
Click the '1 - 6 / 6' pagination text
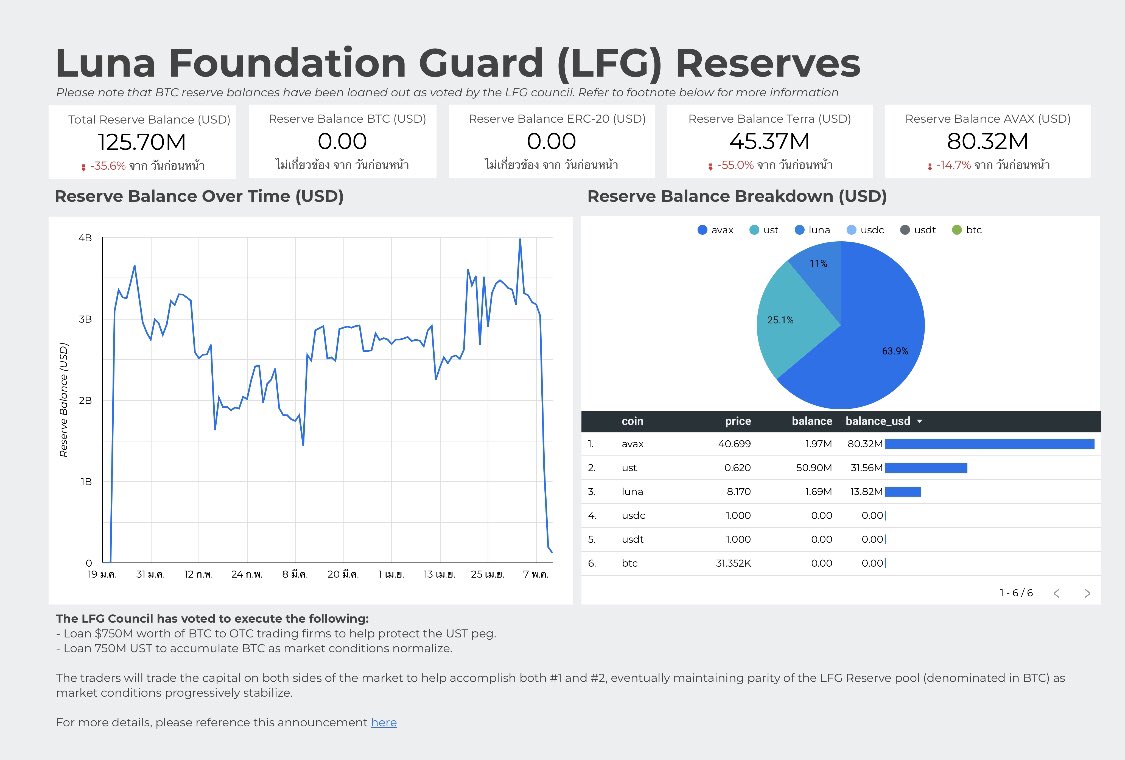1016,593
